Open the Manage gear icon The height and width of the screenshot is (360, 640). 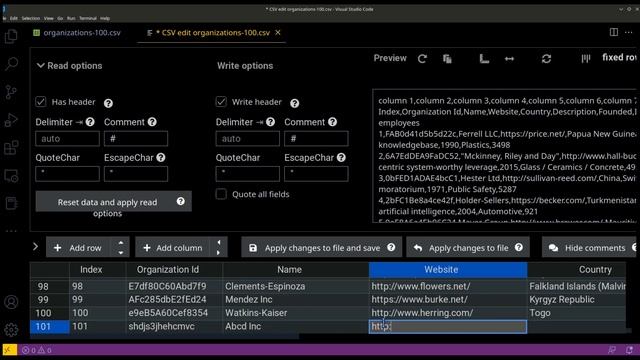click(x=11, y=329)
